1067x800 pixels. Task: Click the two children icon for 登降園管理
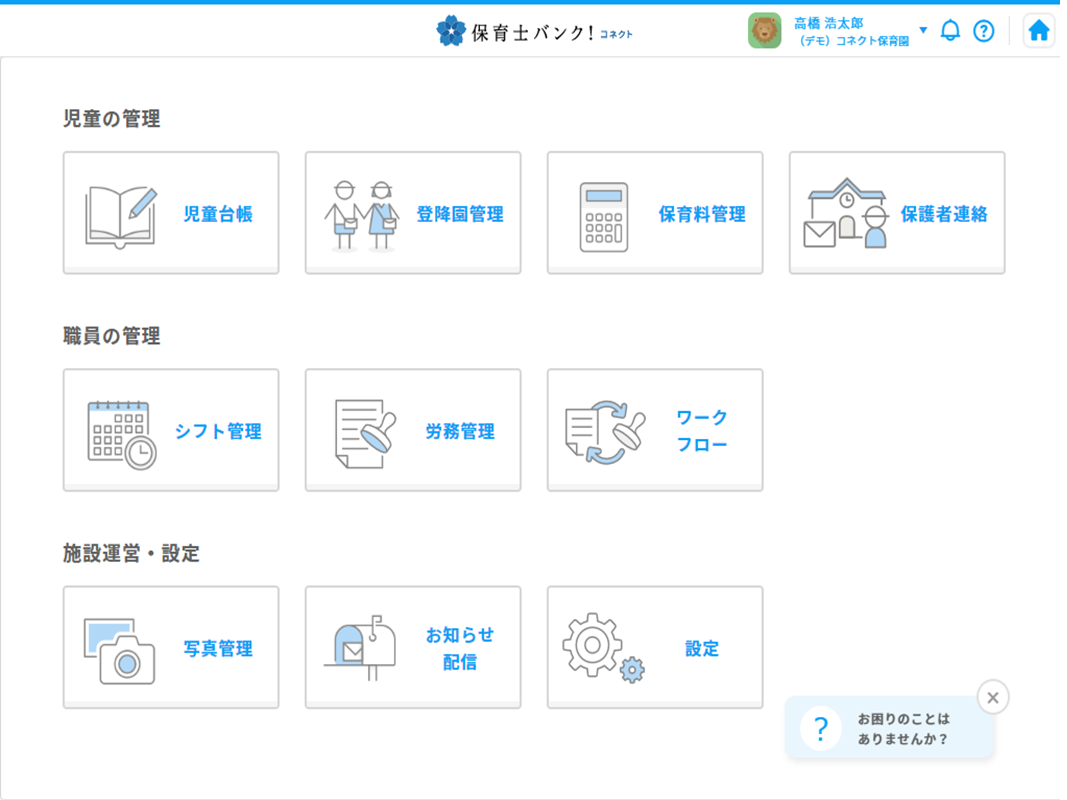point(361,214)
